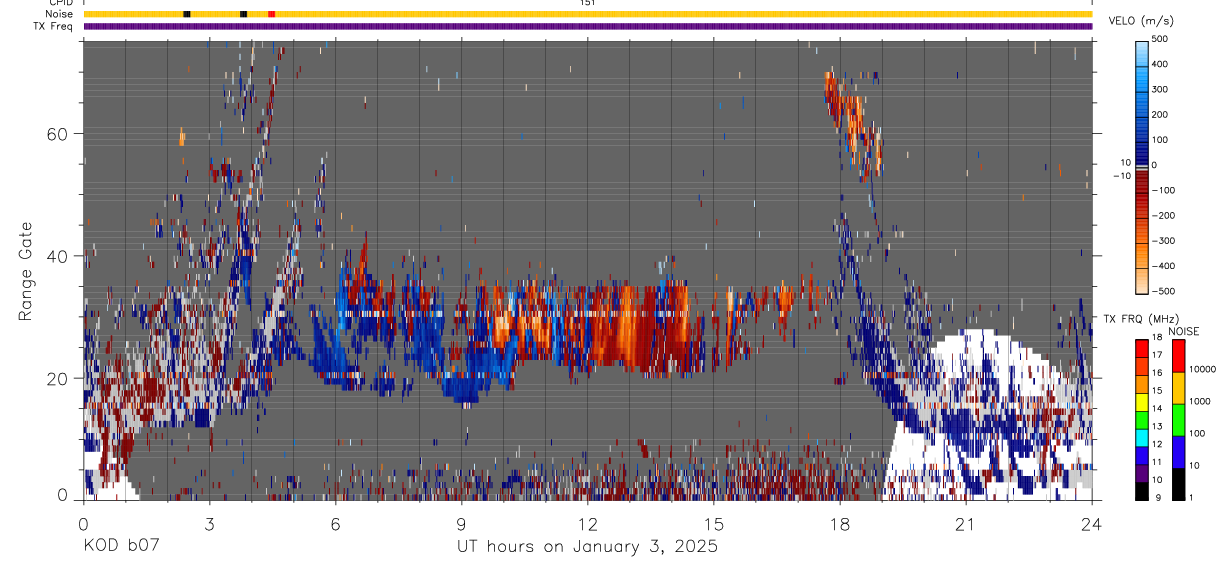
Task: Pick the red 17–18 MHz swatch in TX FRQ legend
Action: coord(1142,349)
